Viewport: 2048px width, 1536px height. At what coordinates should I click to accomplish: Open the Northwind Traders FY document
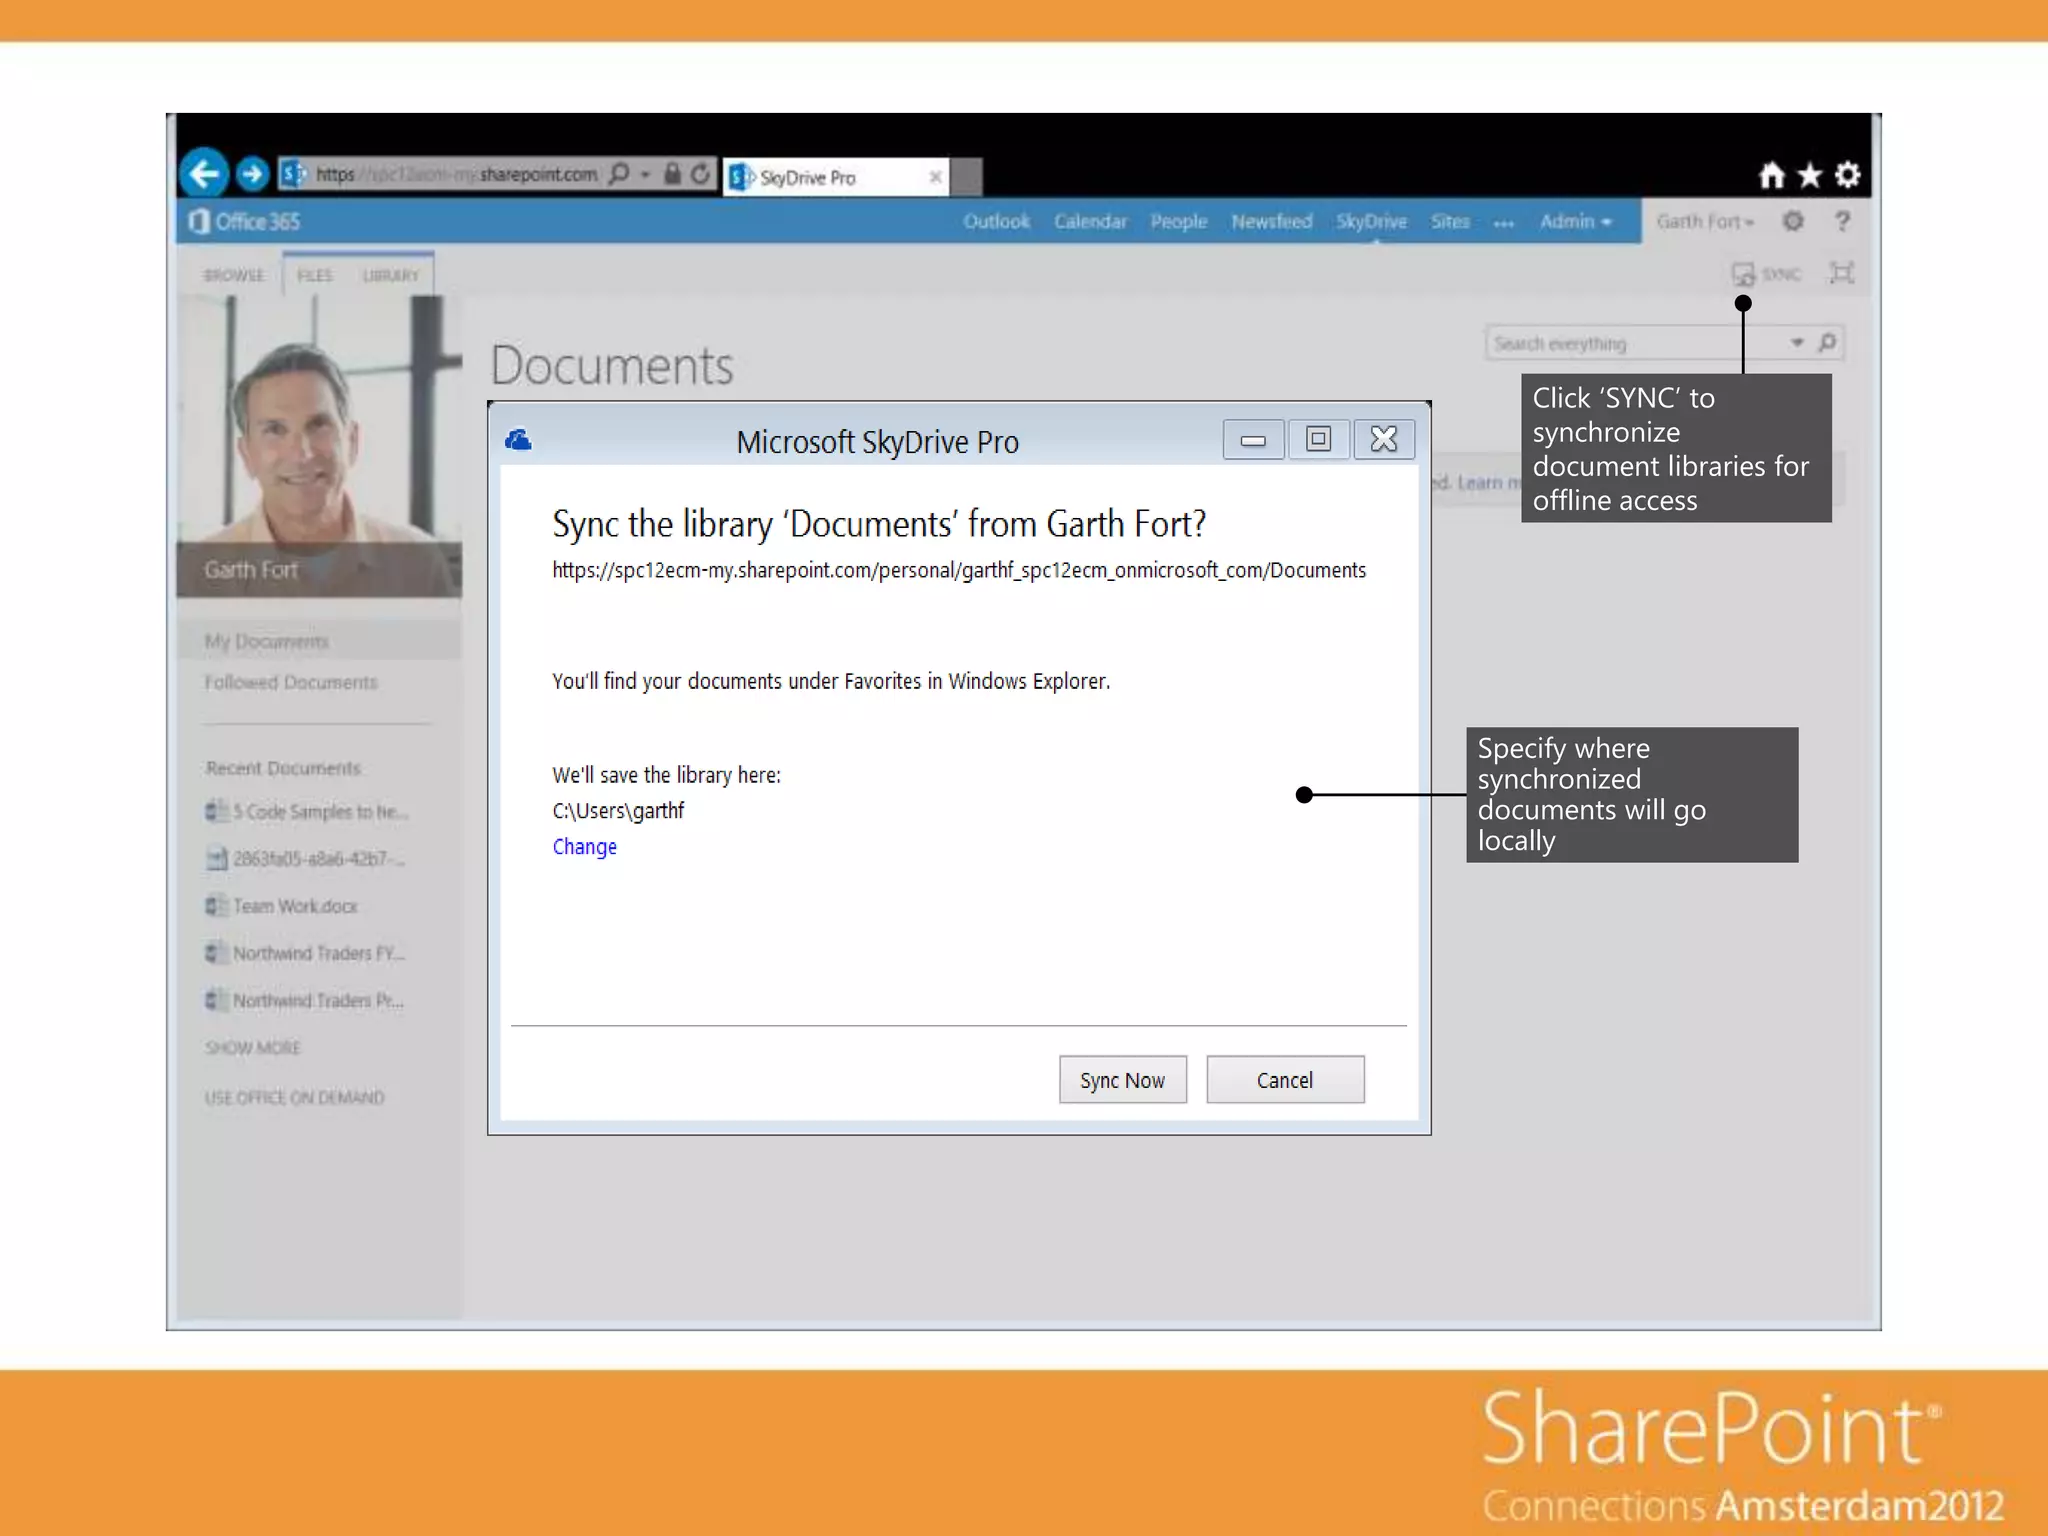(x=304, y=953)
